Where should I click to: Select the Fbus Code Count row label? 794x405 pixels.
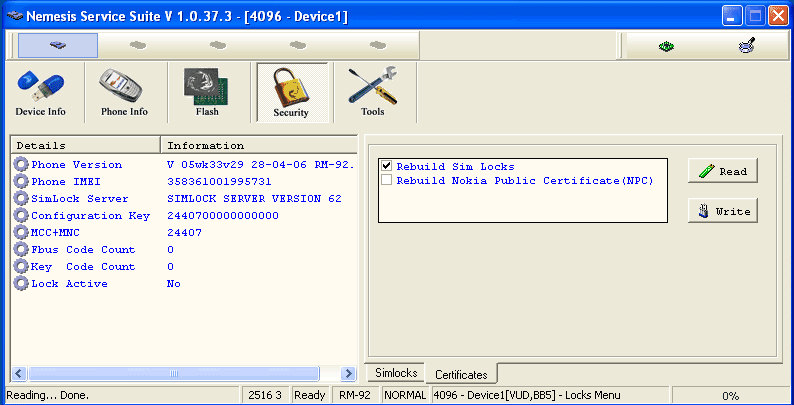pos(83,250)
